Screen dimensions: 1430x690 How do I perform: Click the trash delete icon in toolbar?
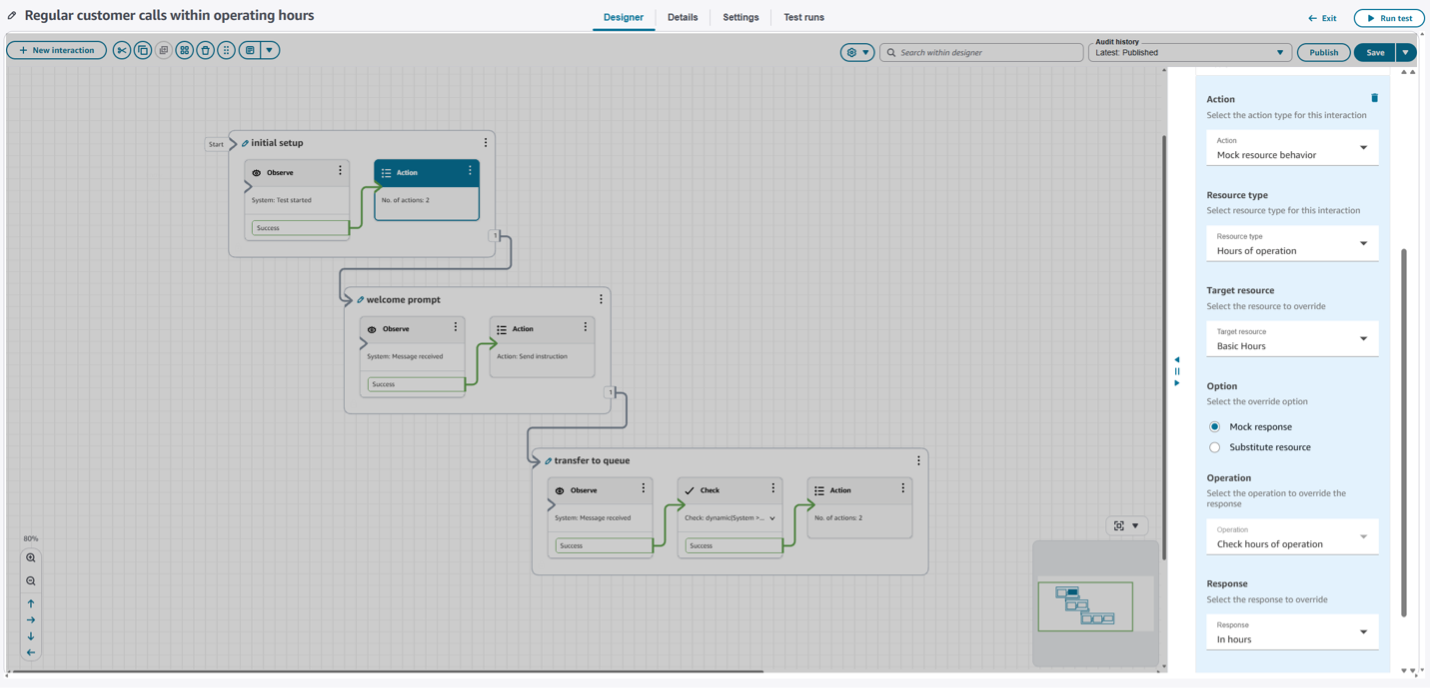click(205, 50)
